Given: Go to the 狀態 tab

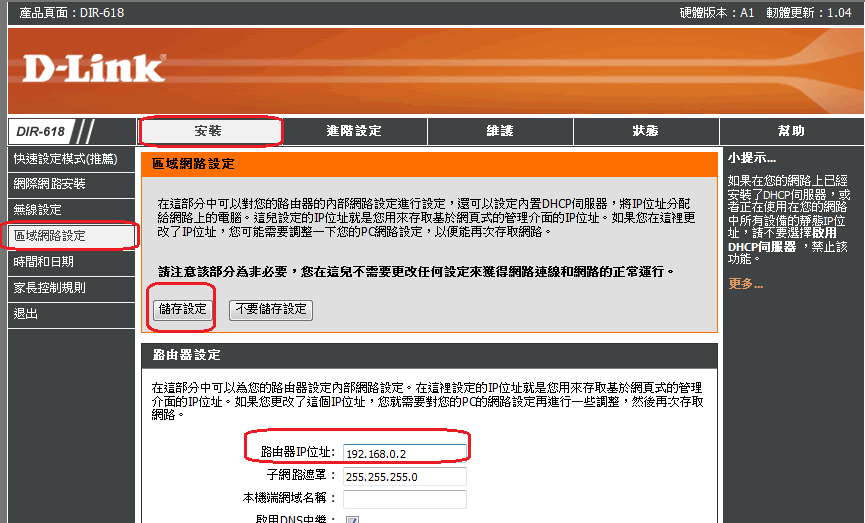Looking at the screenshot, I should pyautogui.click(x=646, y=131).
